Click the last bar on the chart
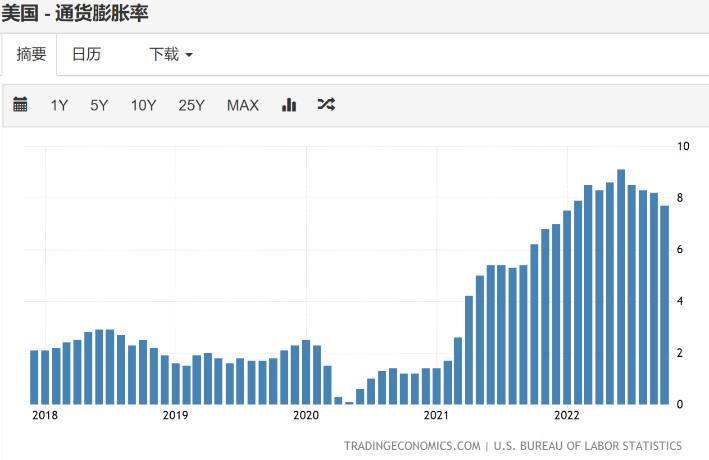The width and height of the screenshot is (709, 460). coord(664,305)
